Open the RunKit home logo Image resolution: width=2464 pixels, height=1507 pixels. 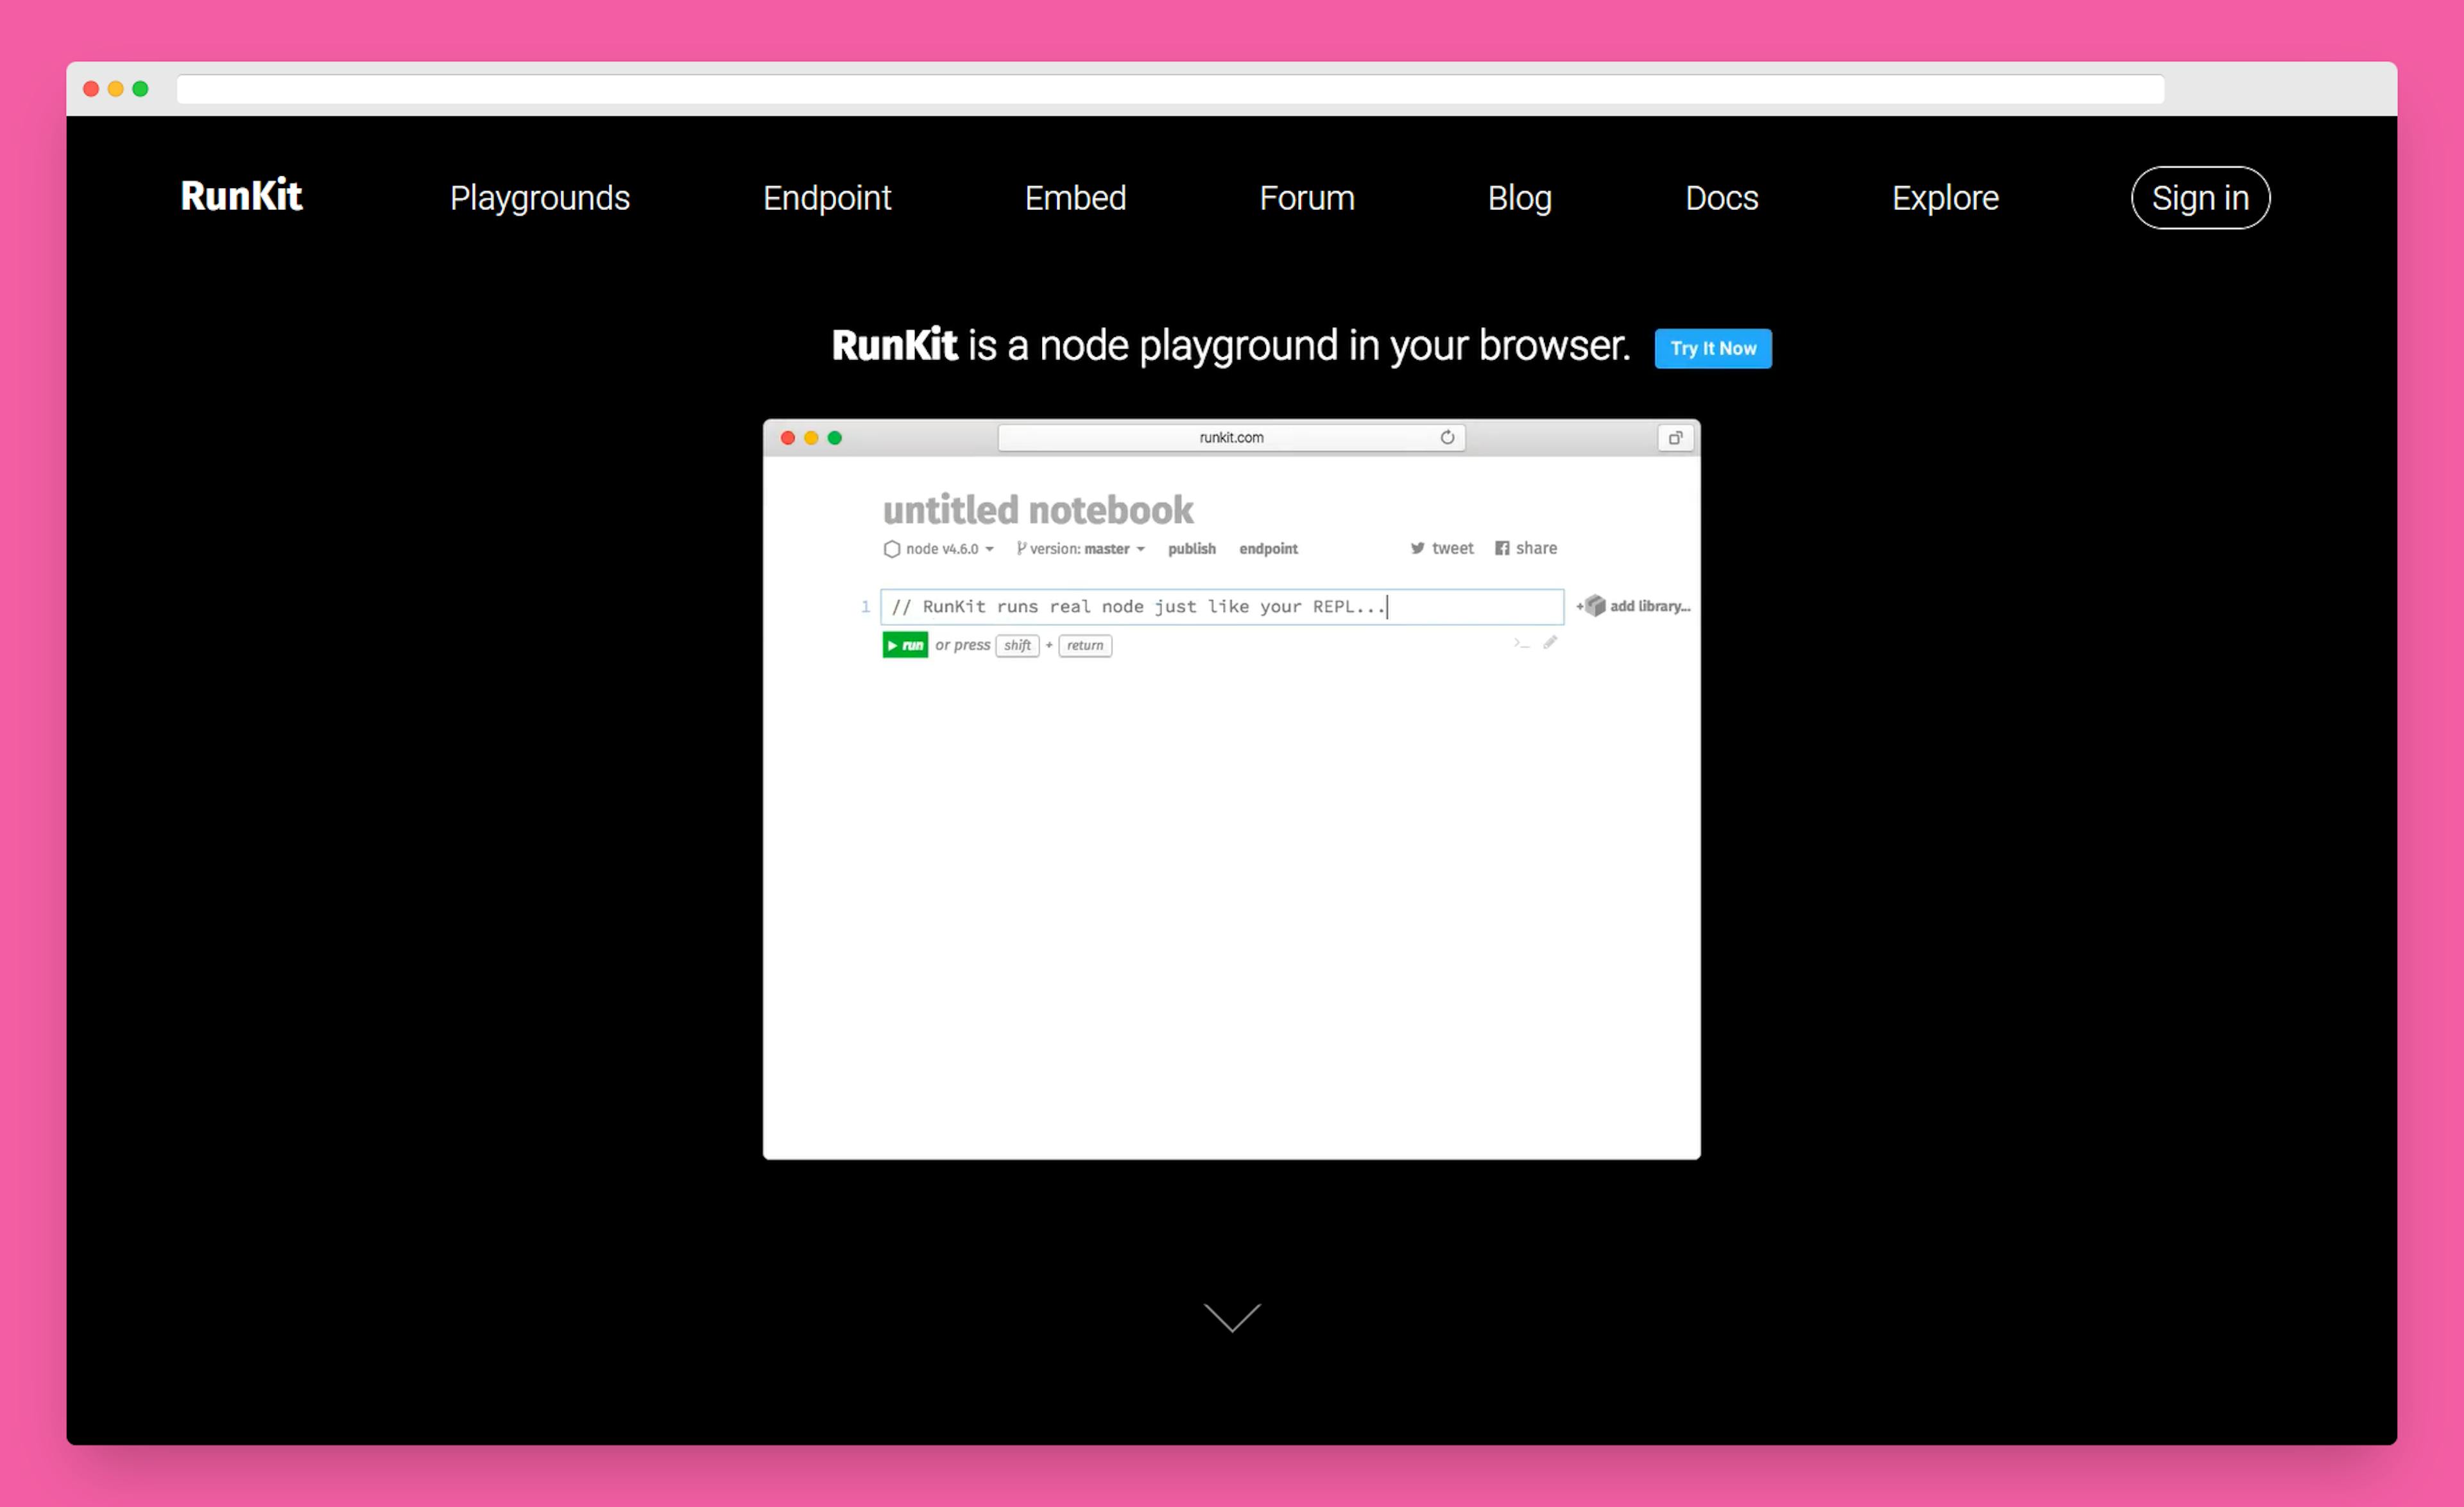(x=241, y=196)
